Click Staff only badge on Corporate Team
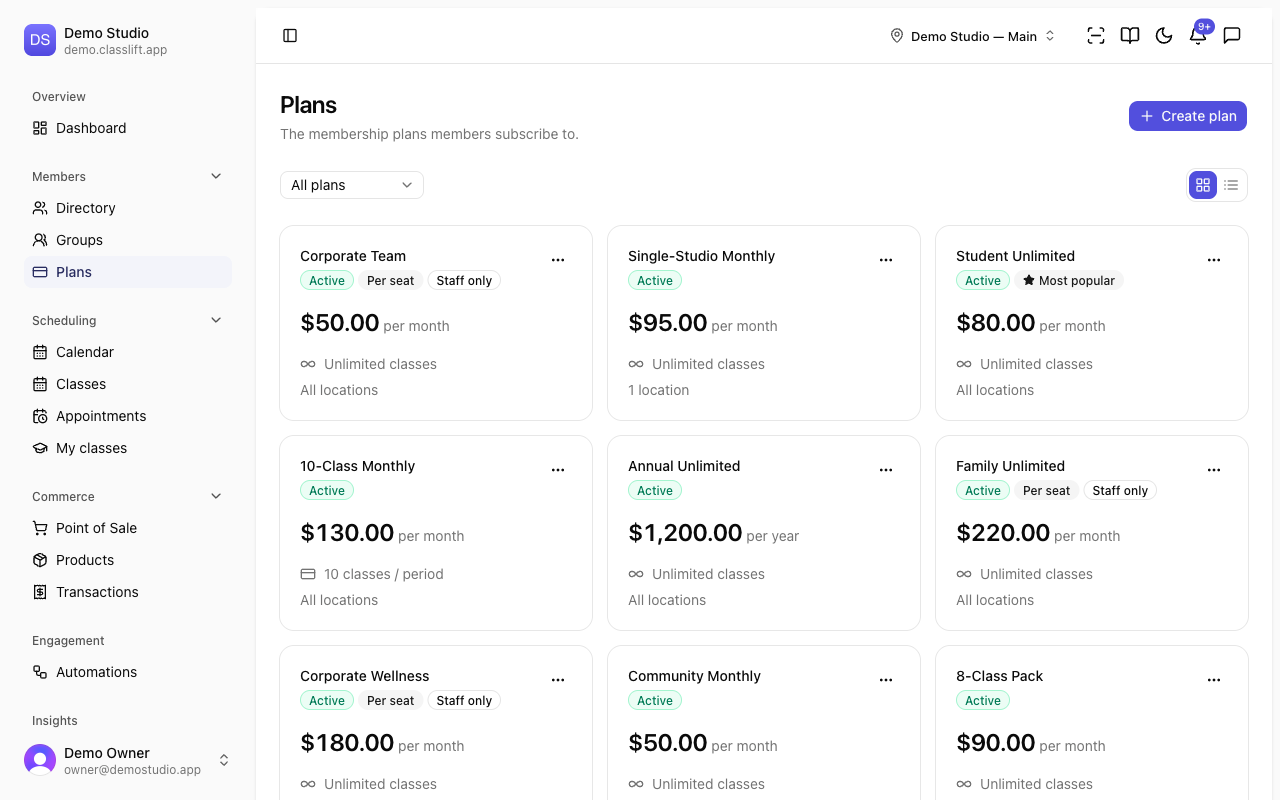Screen dimensions: 1280x800 pyautogui.click(x=464, y=281)
